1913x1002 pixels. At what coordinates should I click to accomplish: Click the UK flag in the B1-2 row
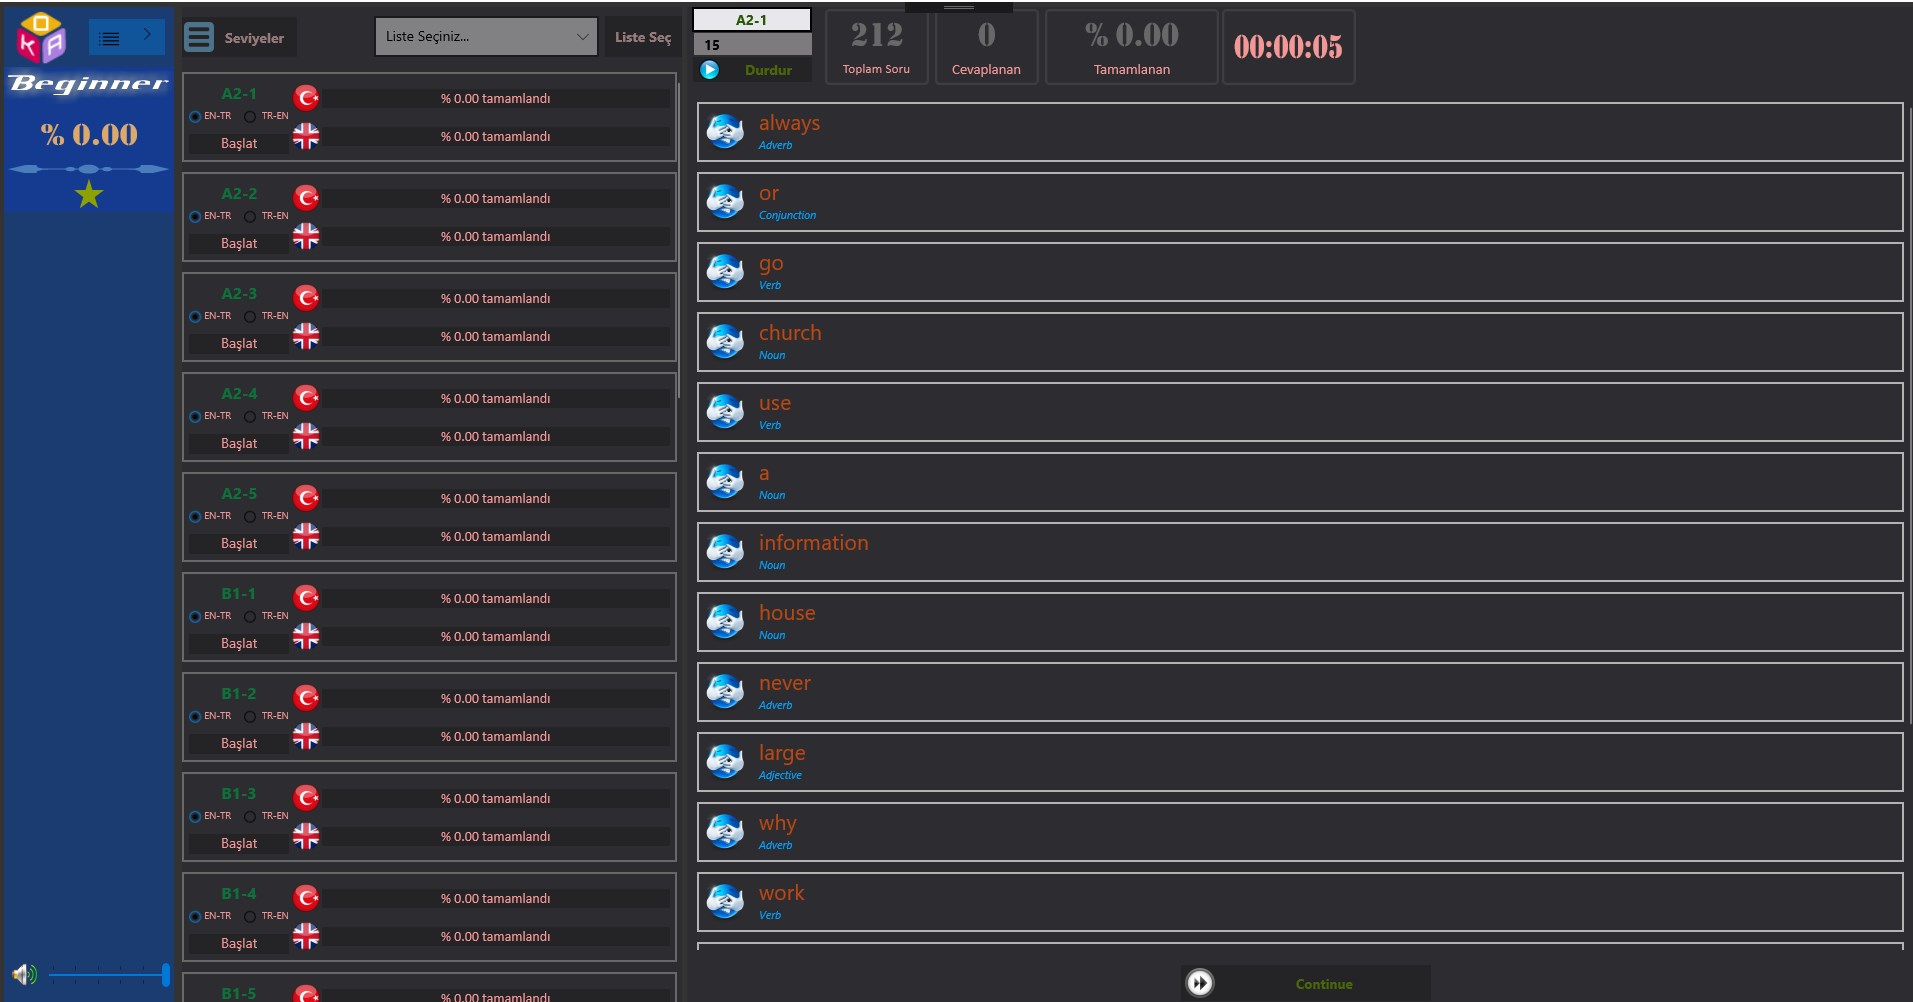pyautogui.click(x=306, y=736)
